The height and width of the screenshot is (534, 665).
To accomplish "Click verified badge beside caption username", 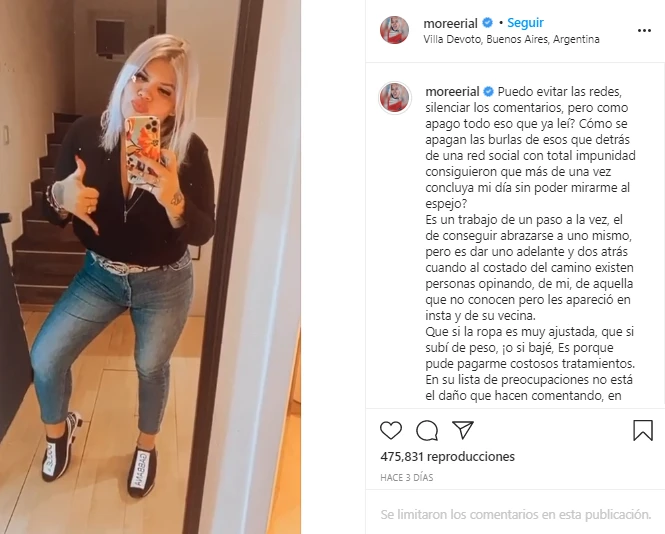I will tap(489, 91).
